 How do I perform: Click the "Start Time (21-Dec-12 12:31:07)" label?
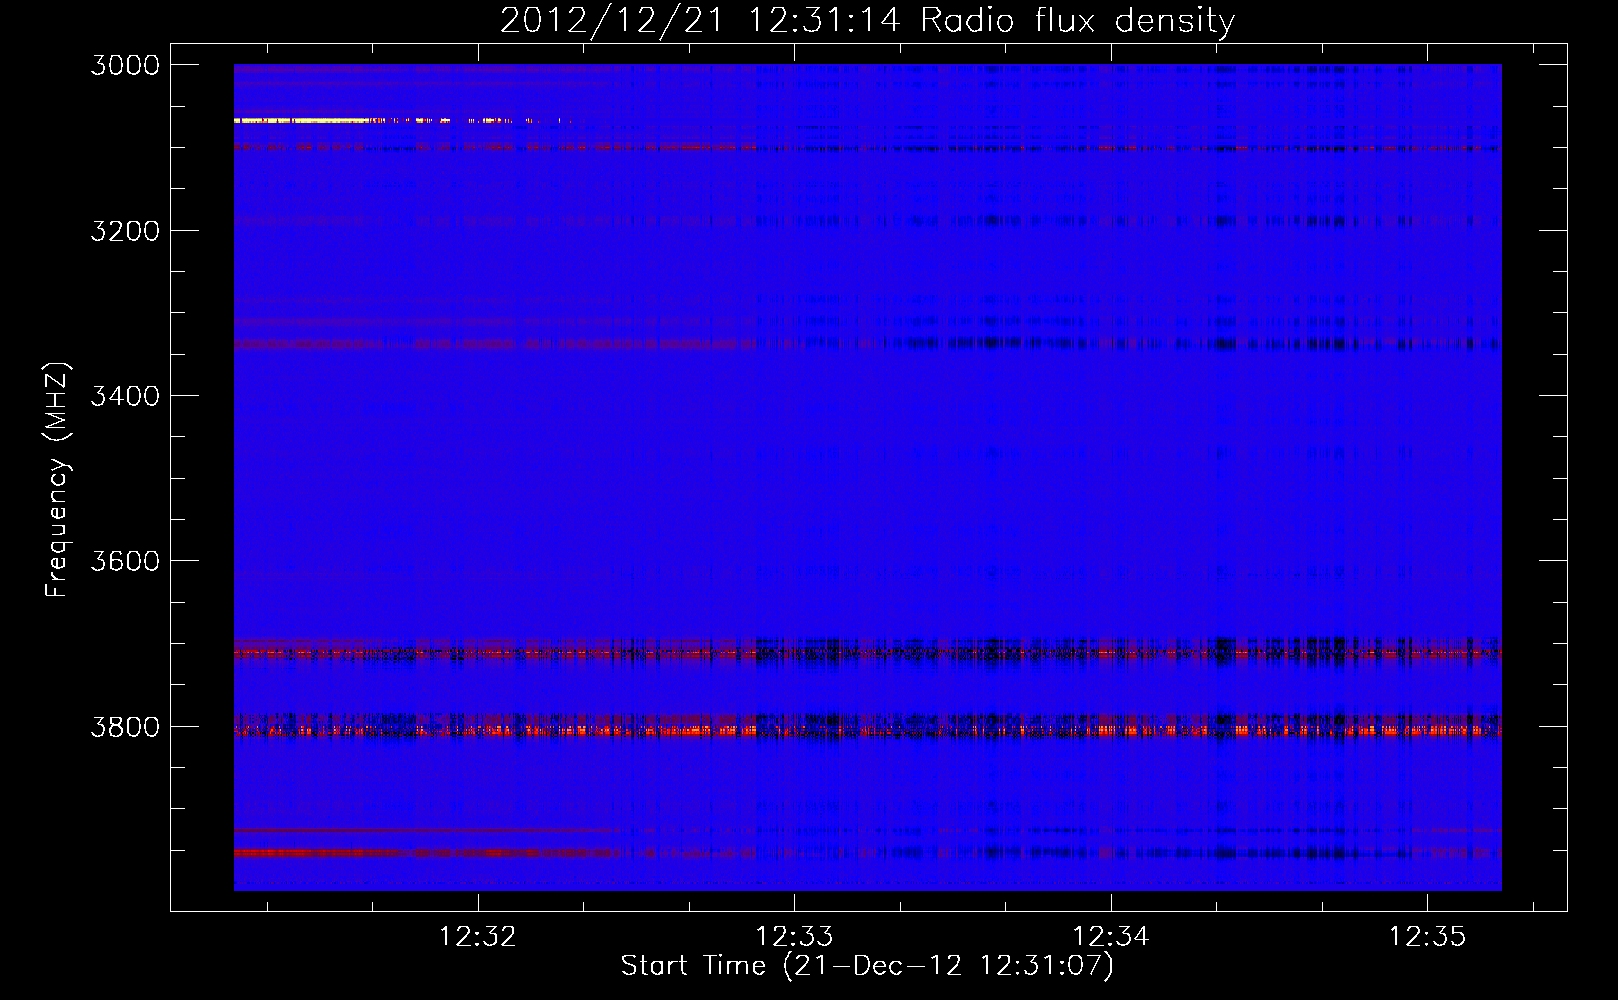click(867, 966)
